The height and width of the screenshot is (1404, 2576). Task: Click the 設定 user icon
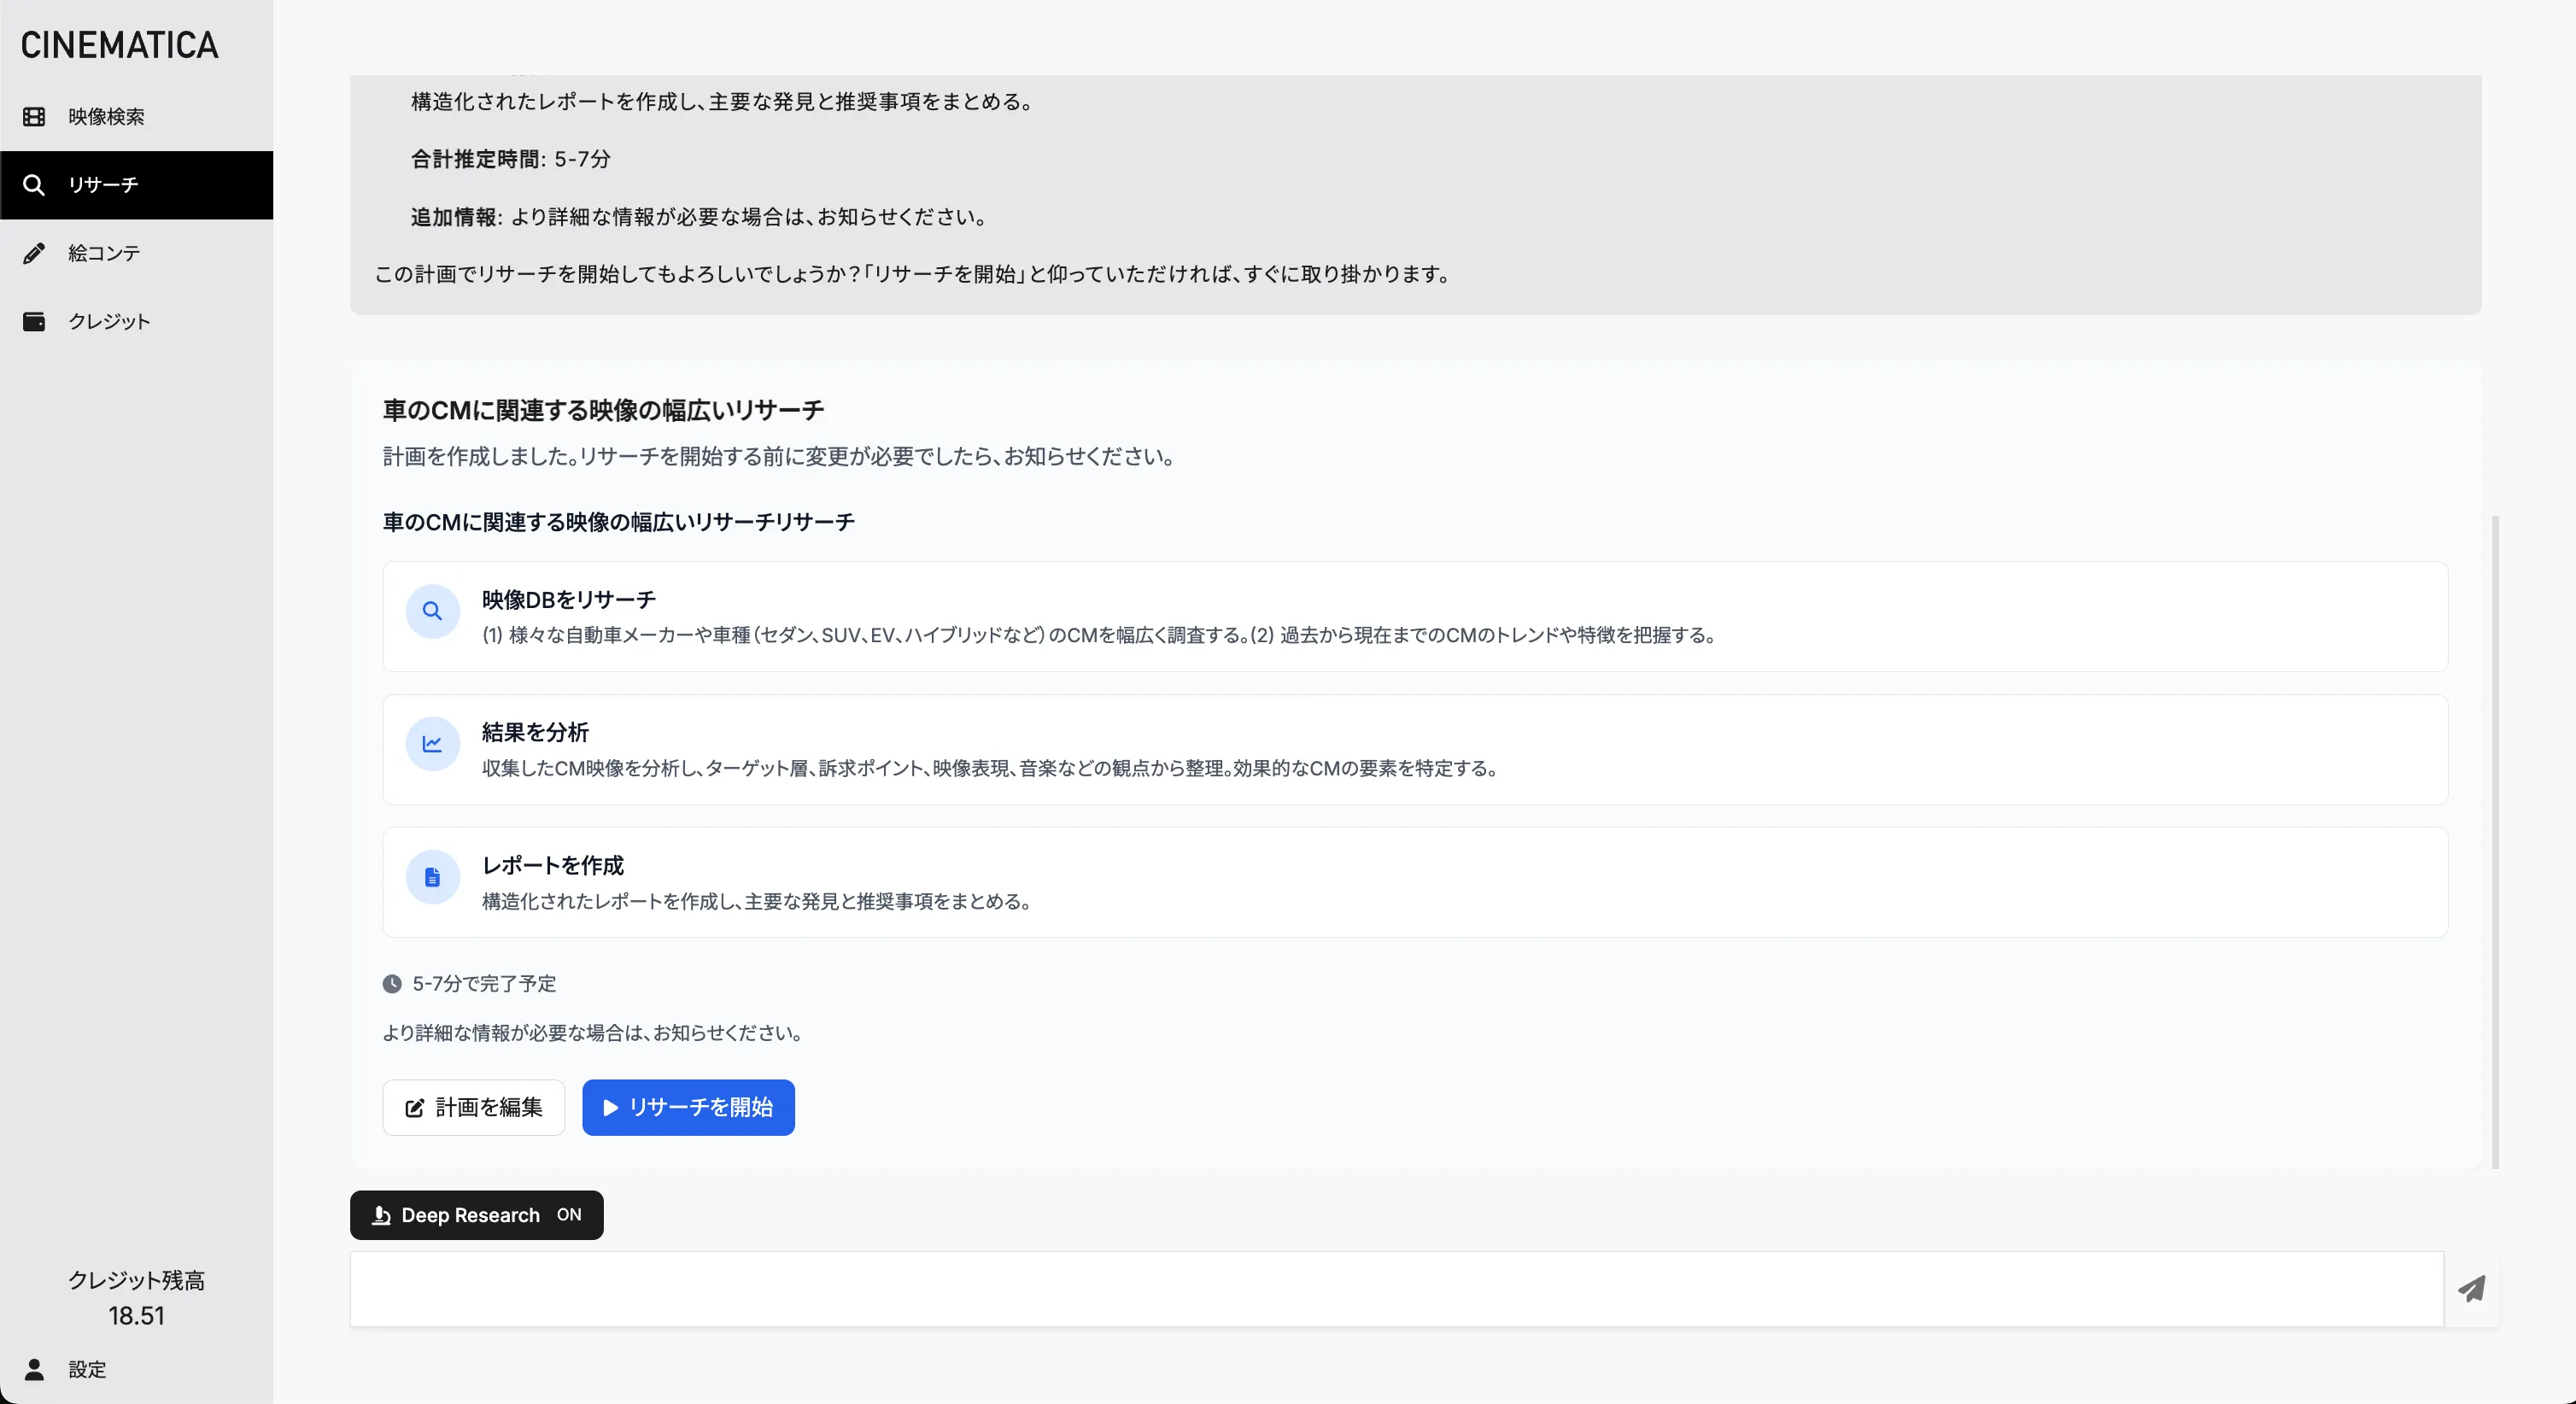pyautogui.click(x=34, y=1369)
